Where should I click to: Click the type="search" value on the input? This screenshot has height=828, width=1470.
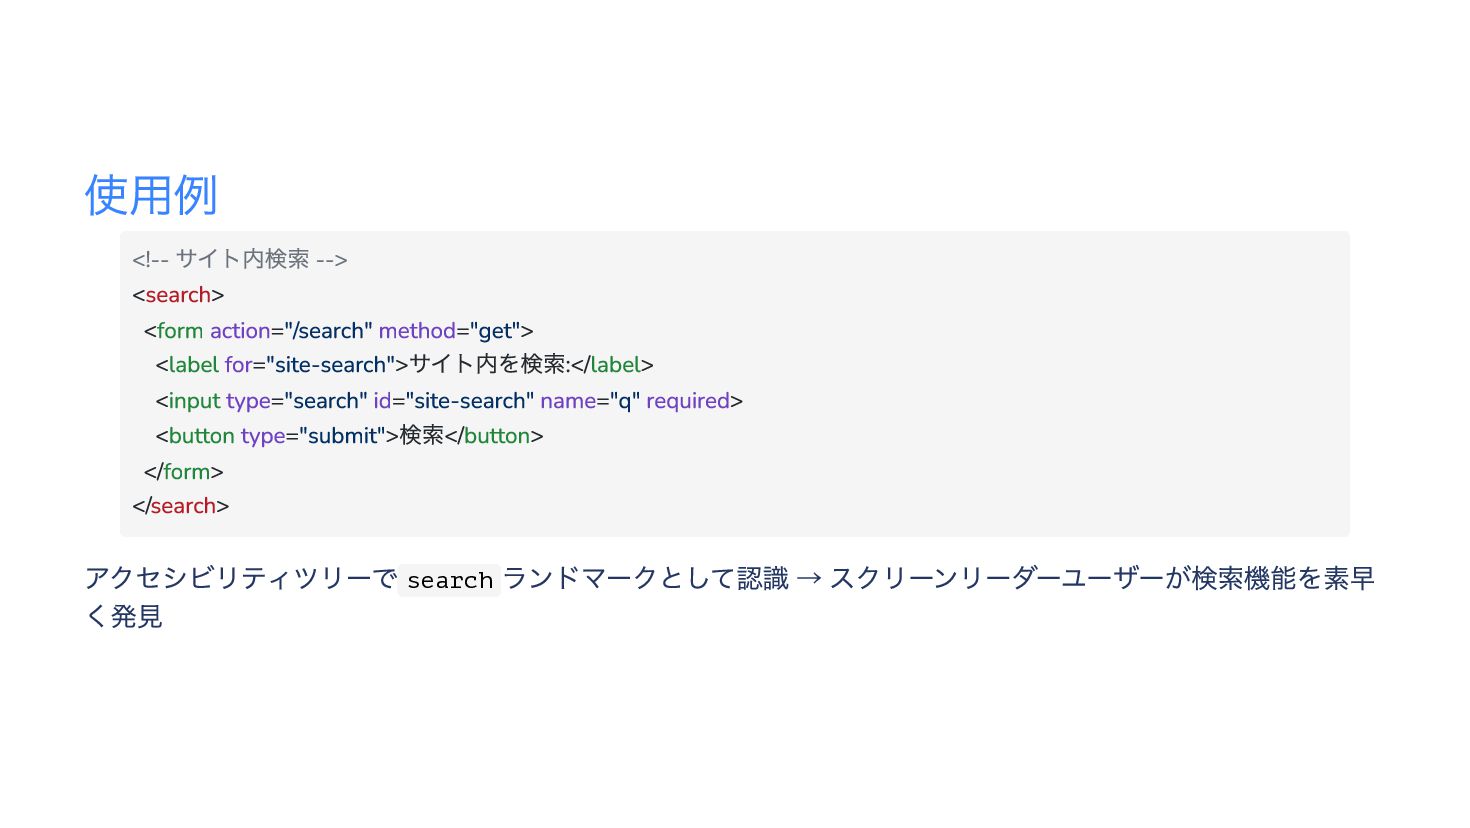point(326,401)
